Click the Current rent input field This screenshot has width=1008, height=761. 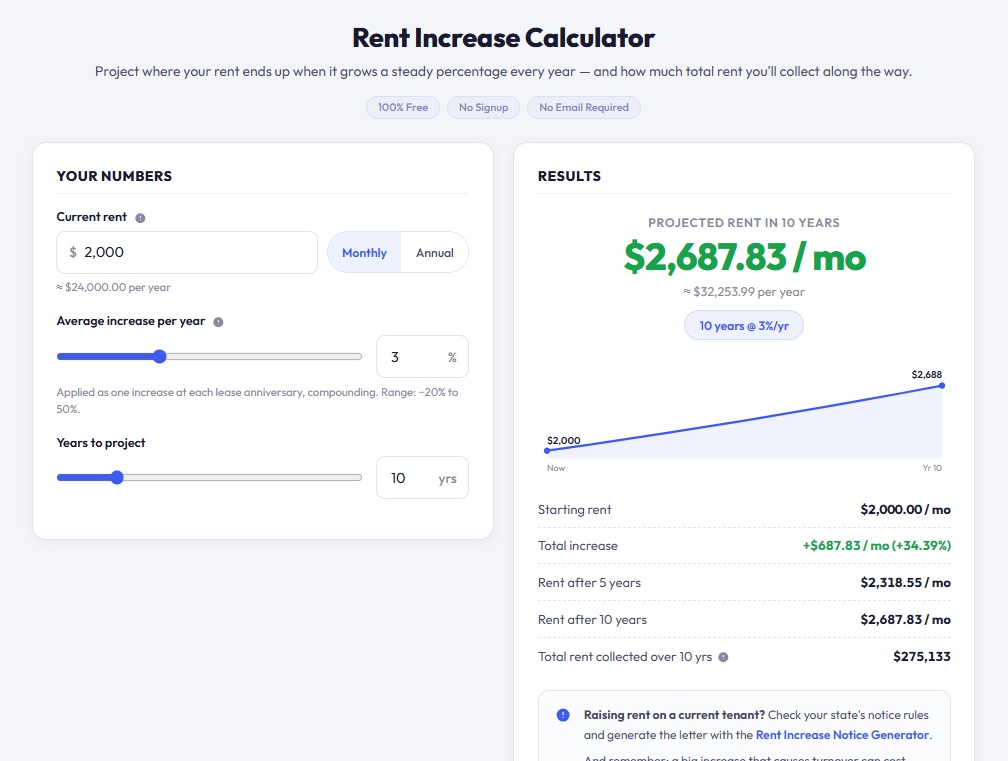187,253
